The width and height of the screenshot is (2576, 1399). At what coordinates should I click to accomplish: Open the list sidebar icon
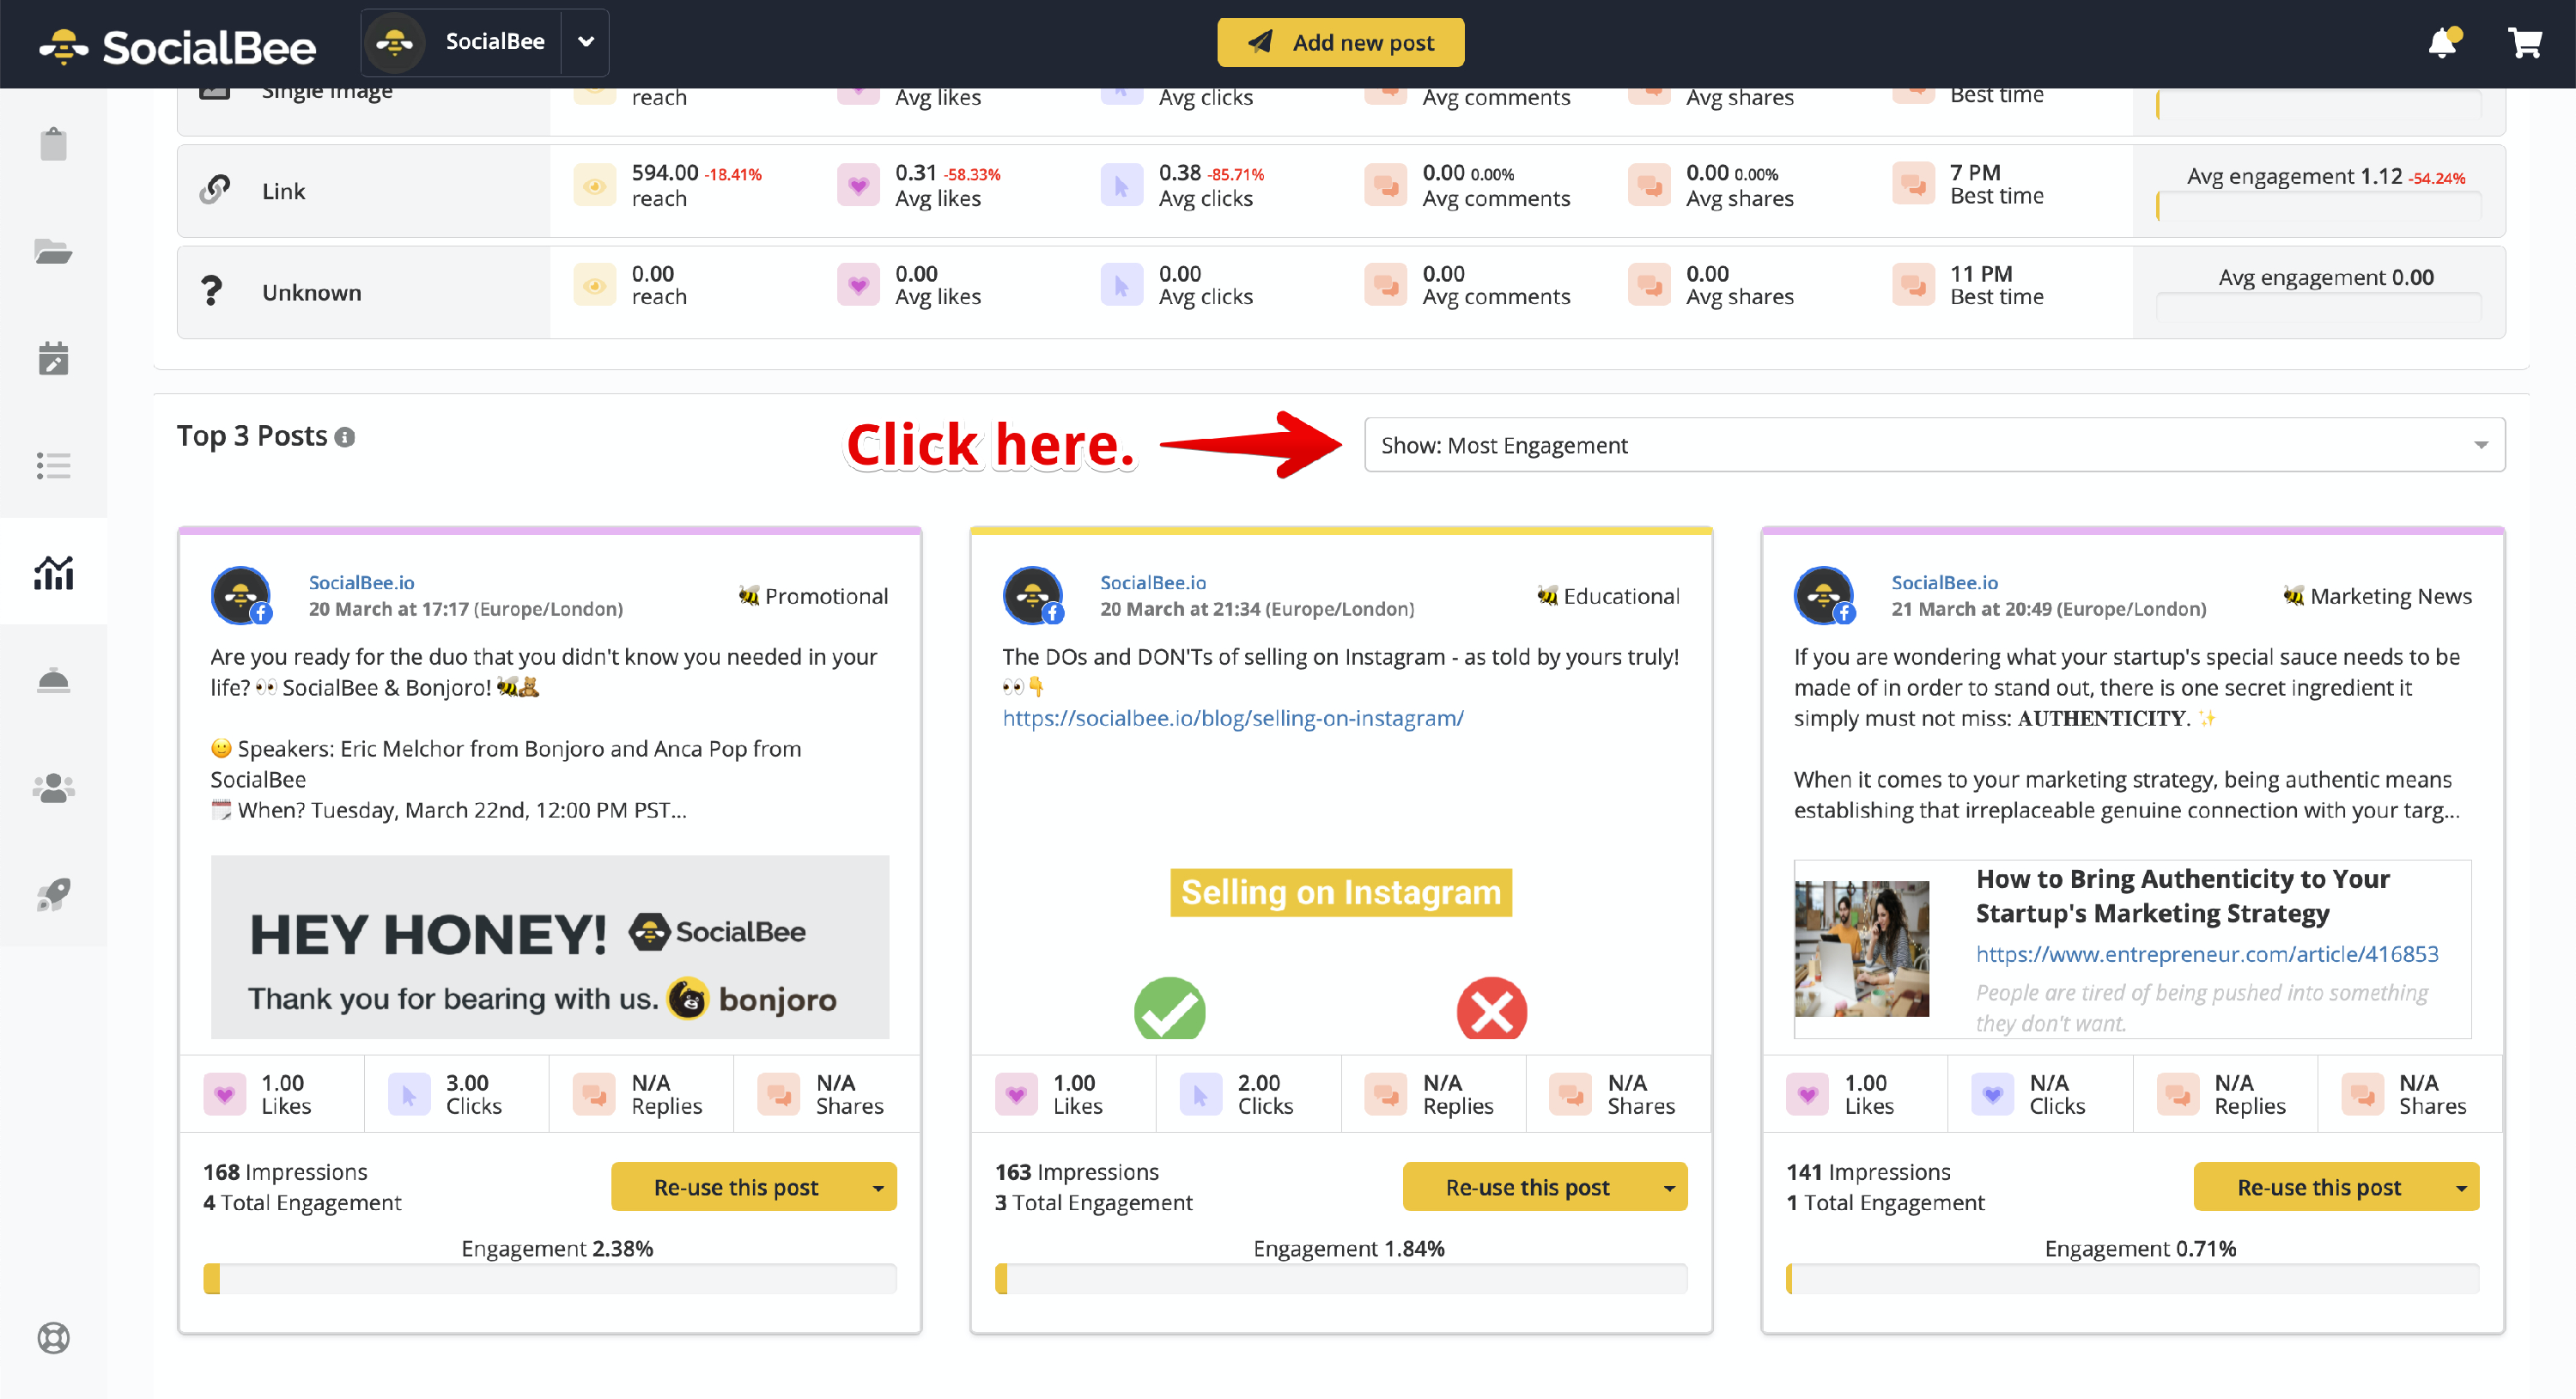point(53,465)
